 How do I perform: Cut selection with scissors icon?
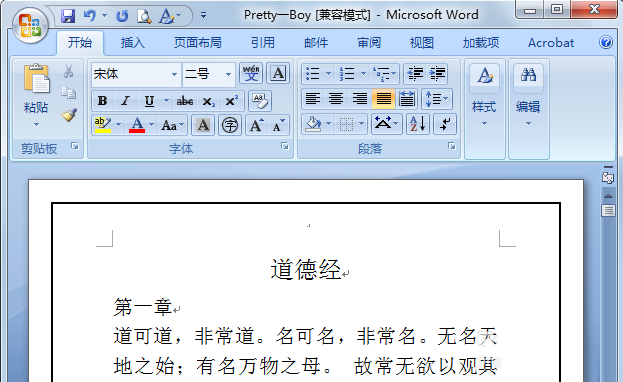[69, 72]
